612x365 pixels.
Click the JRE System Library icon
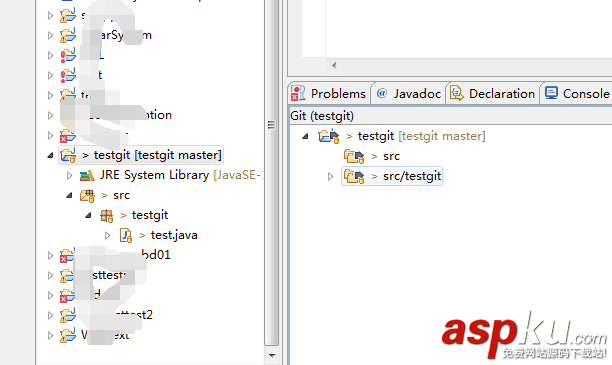click(x=87, y=175)
